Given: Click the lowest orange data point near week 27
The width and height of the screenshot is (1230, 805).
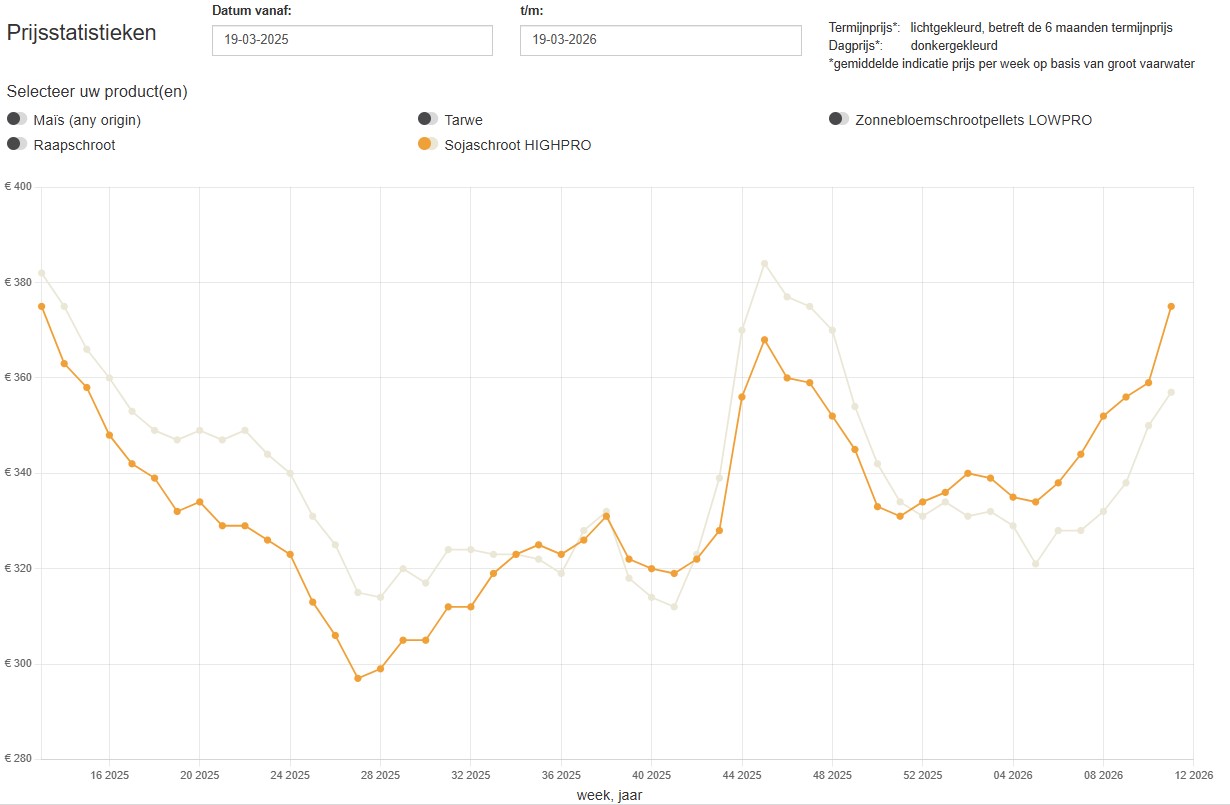Looking at the screenshot, I should click(x=357, y=678).
